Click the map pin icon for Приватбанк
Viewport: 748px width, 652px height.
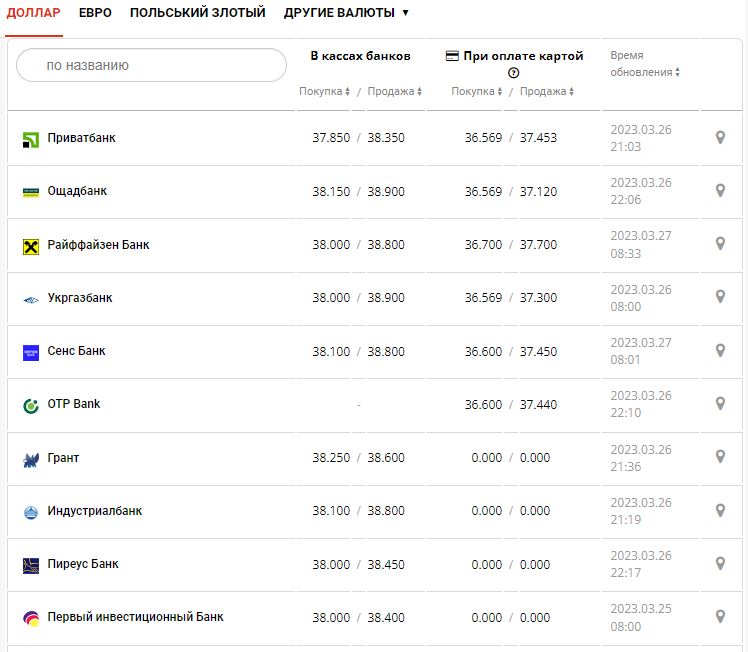pyautogui.click(x=719, y=137)
